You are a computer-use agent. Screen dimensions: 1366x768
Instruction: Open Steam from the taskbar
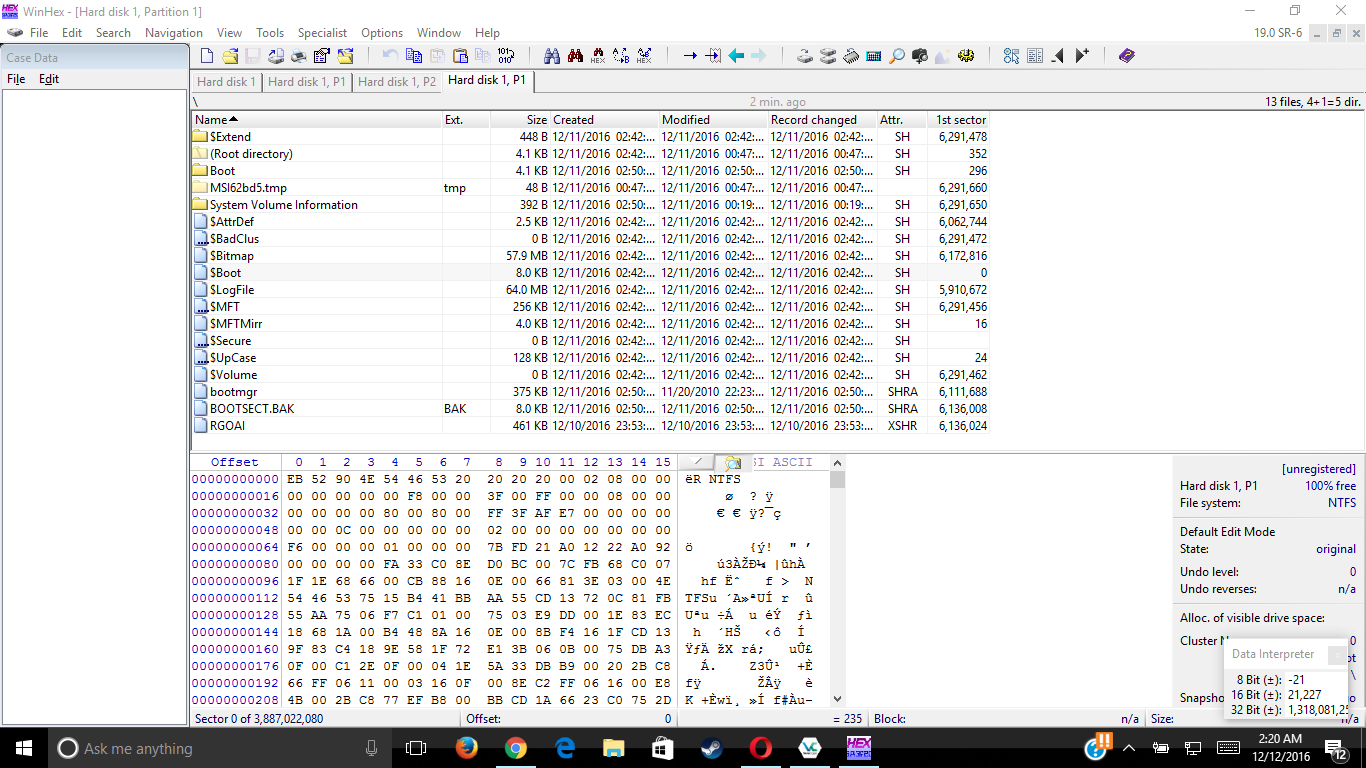coord(711,748)
